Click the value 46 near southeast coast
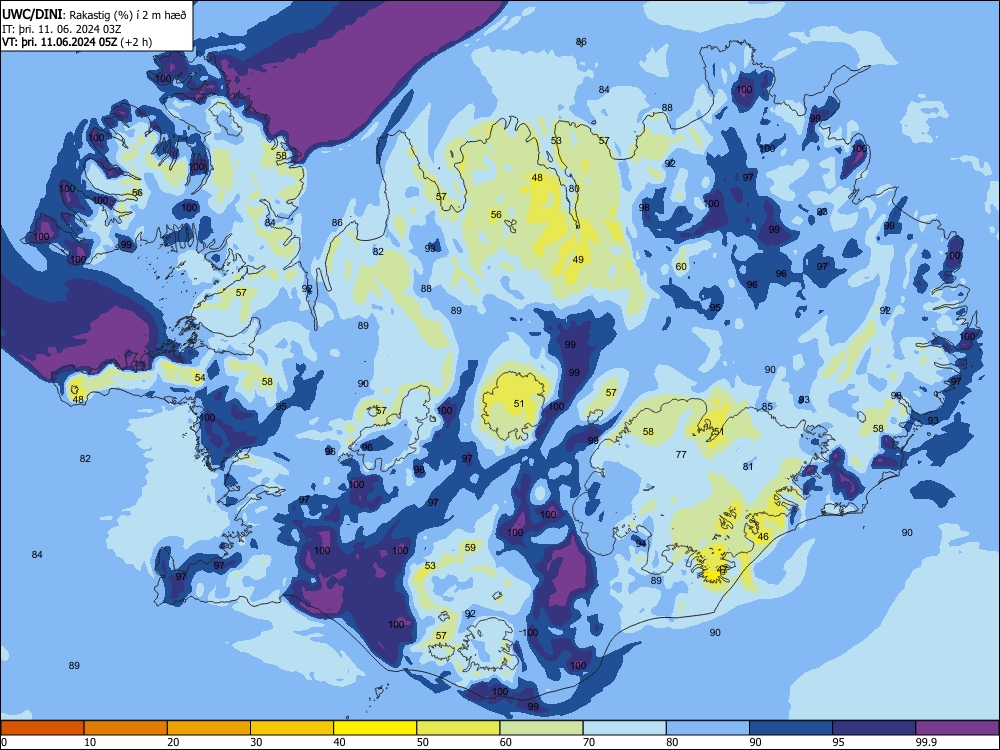 click(x=763, y=537)
